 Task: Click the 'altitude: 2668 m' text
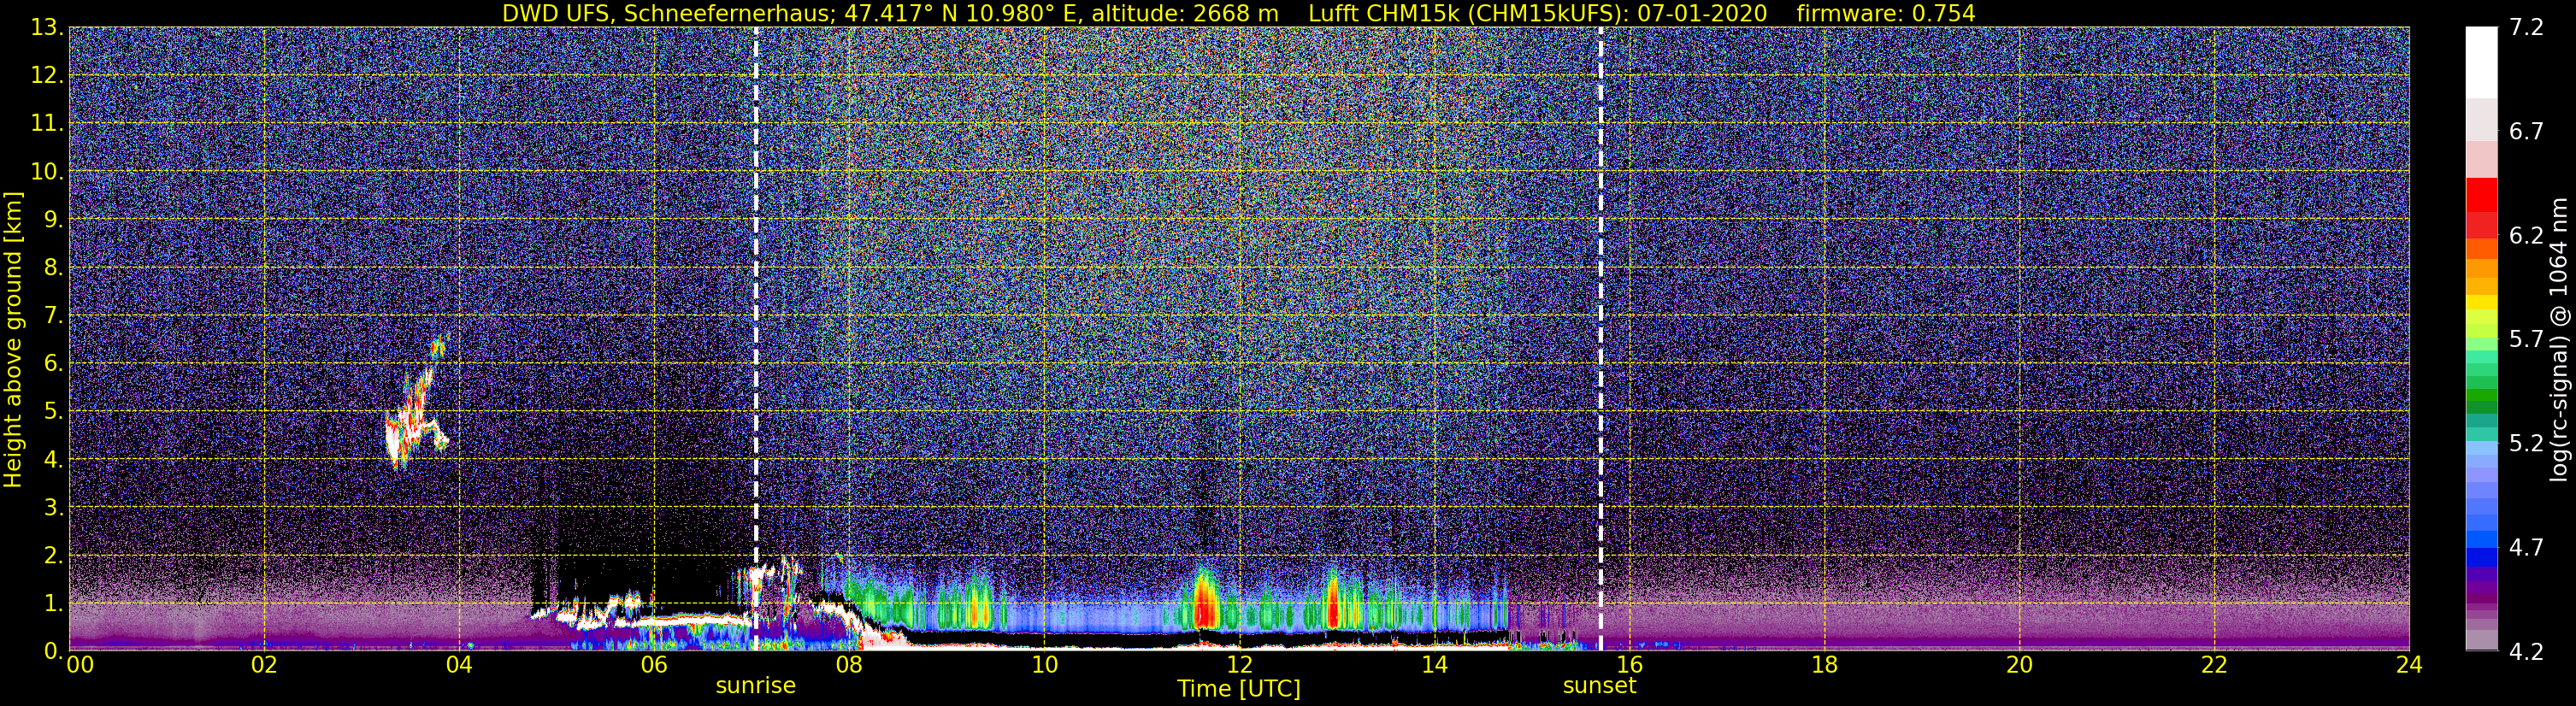[1184, 13]
